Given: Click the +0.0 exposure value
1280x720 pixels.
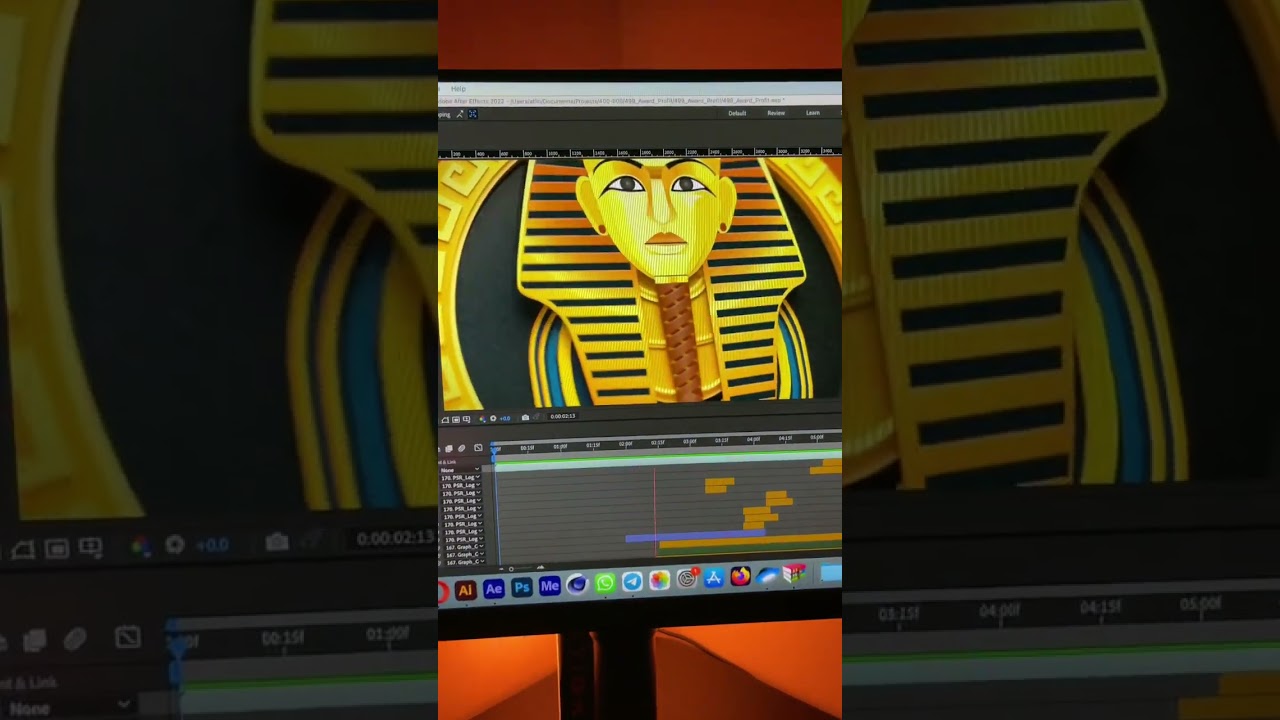Looking at the screenshot, I should click(505, 418).
